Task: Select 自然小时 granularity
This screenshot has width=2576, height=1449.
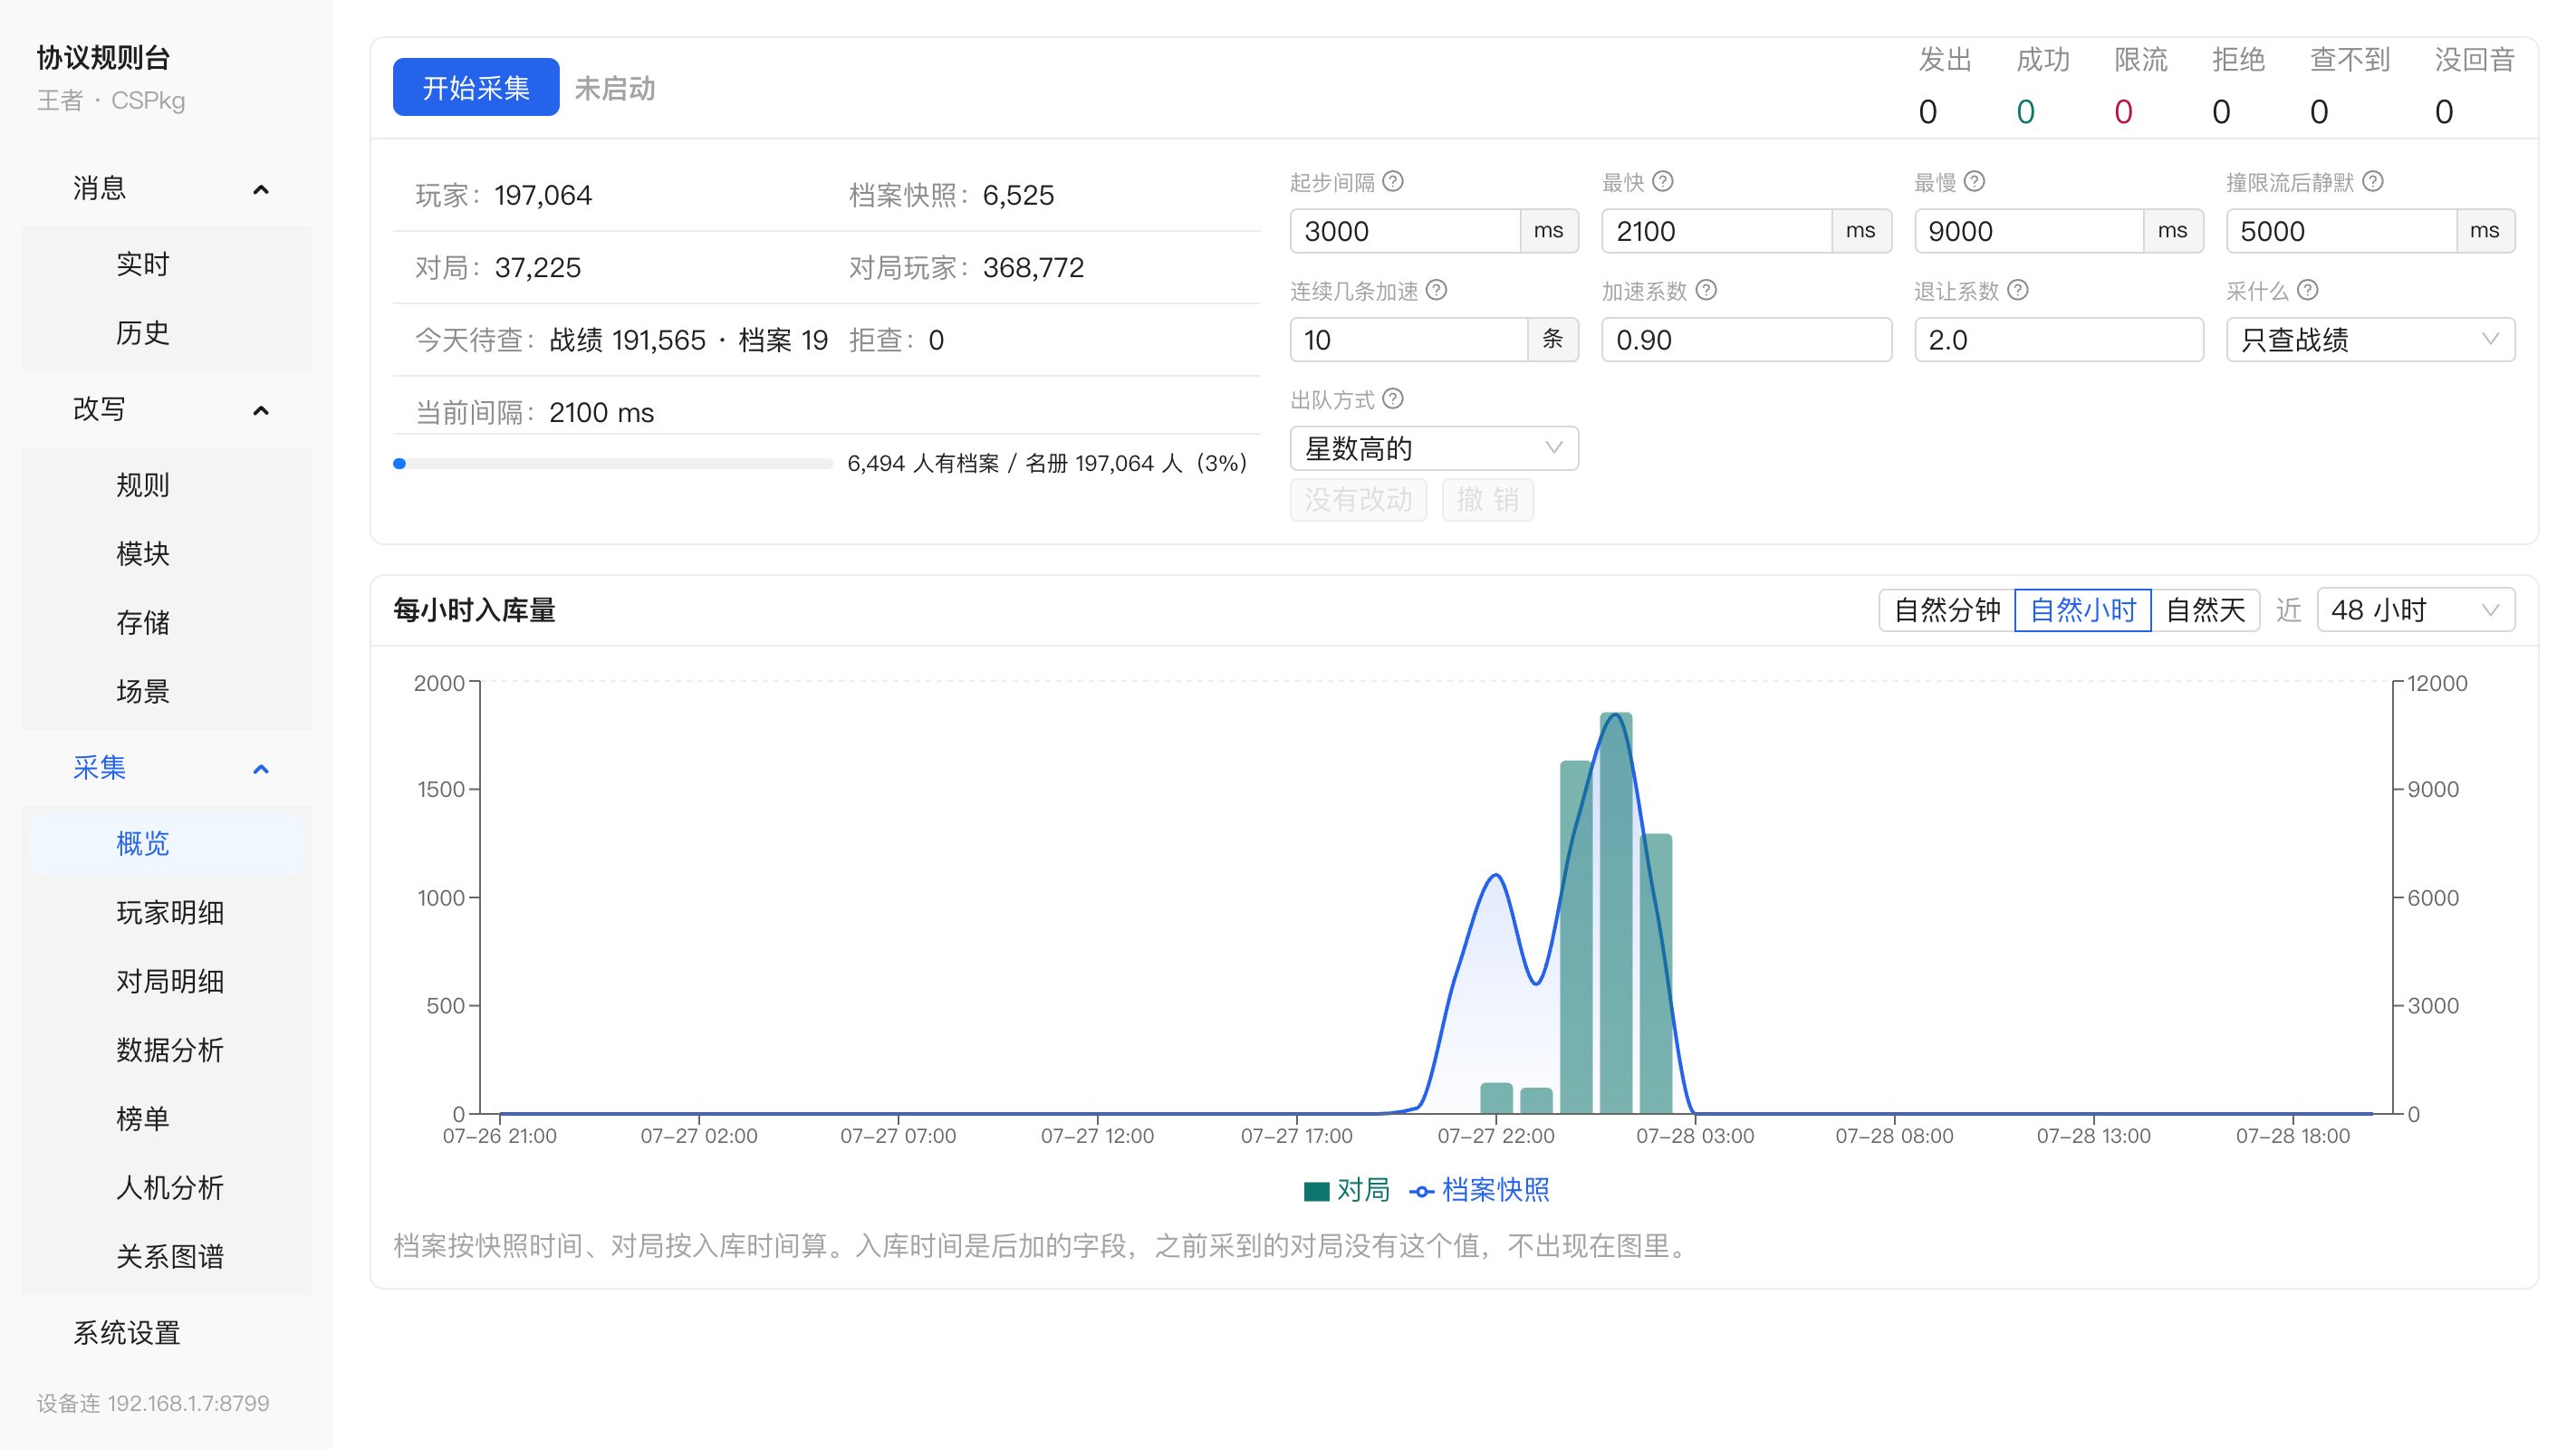Action: point(2082,610)
